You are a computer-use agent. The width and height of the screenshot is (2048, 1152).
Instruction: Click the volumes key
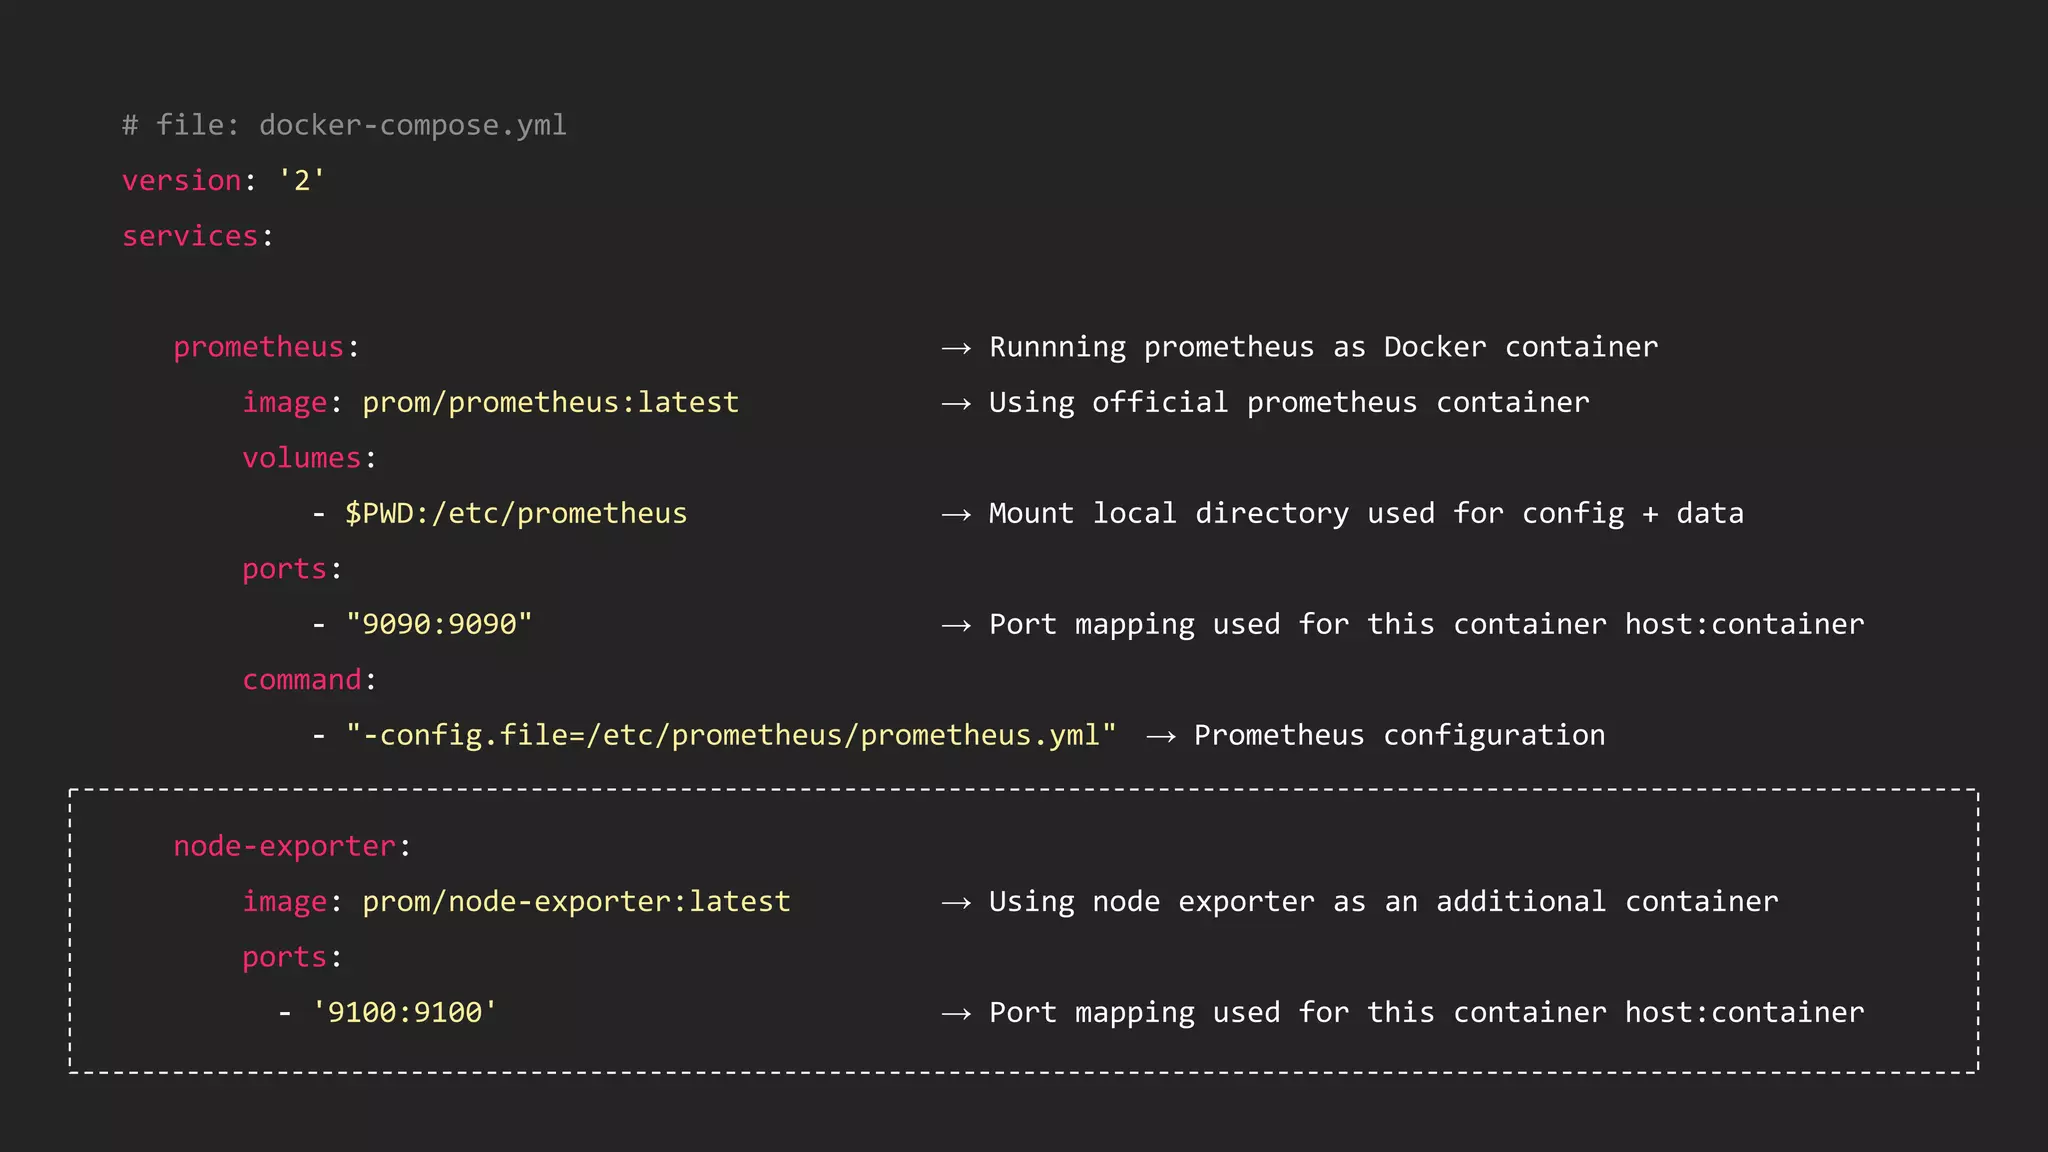(x=301, y=458)
